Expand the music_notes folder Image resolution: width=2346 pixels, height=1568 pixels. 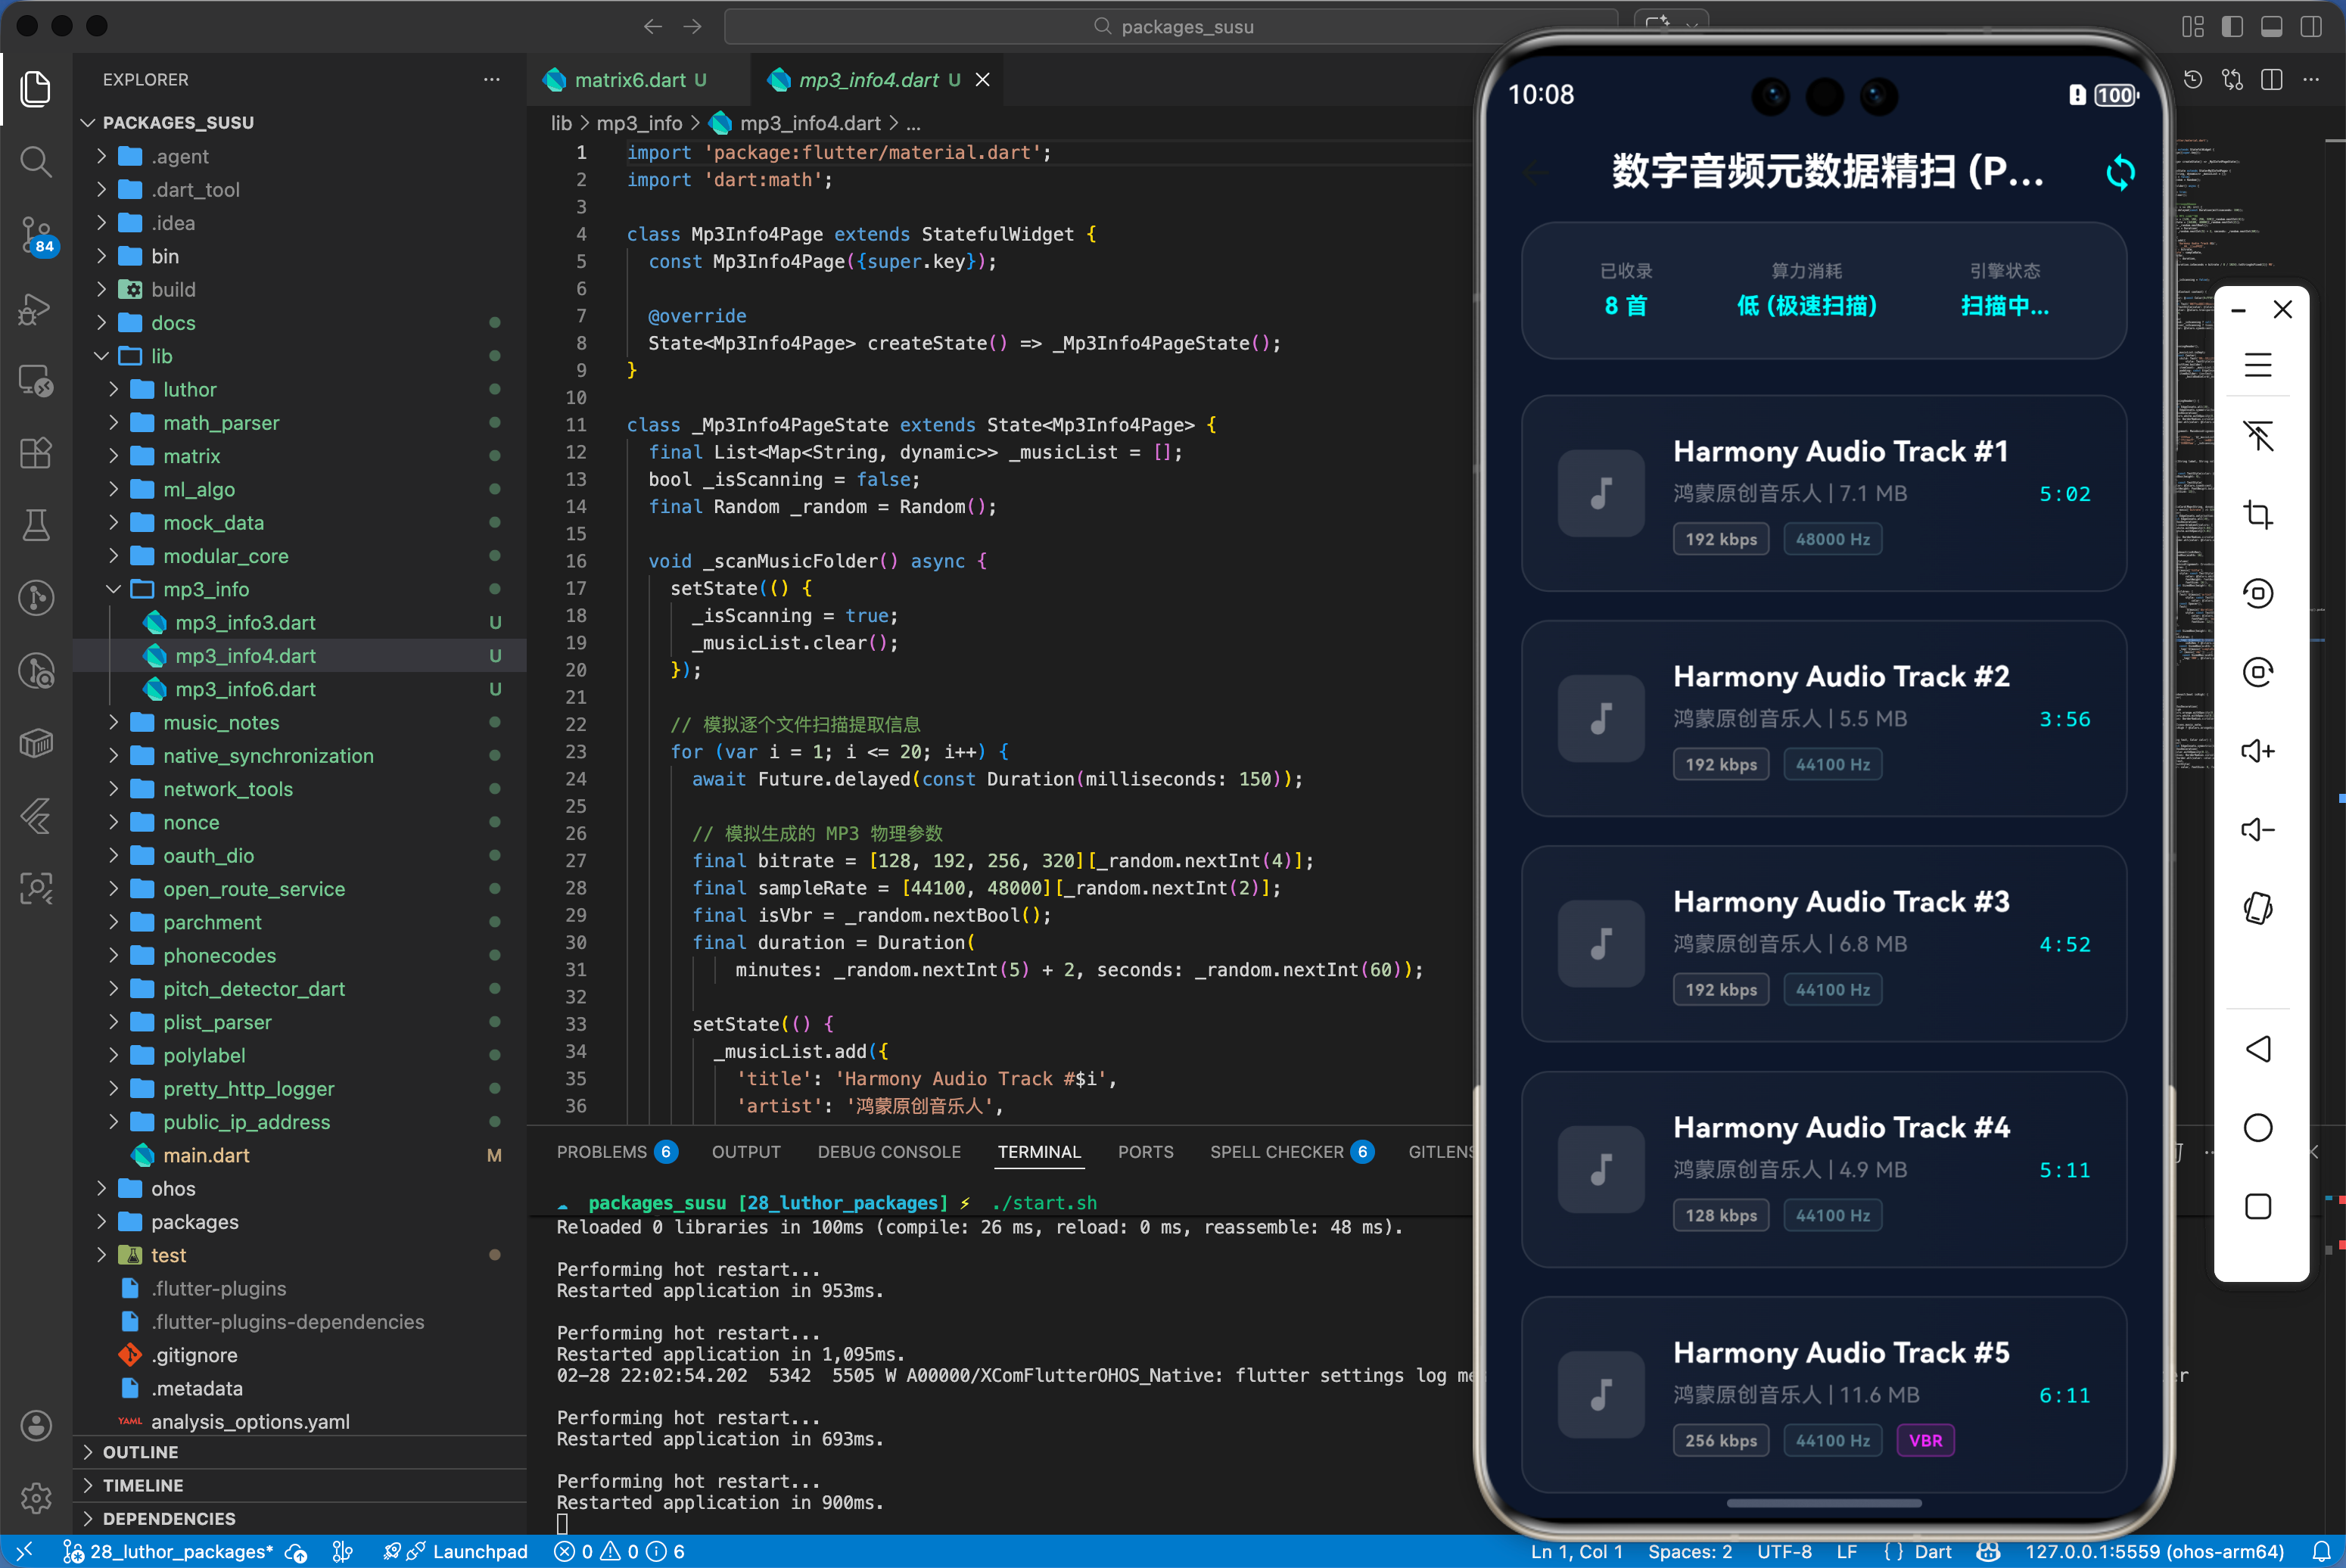tap(220, 722)
